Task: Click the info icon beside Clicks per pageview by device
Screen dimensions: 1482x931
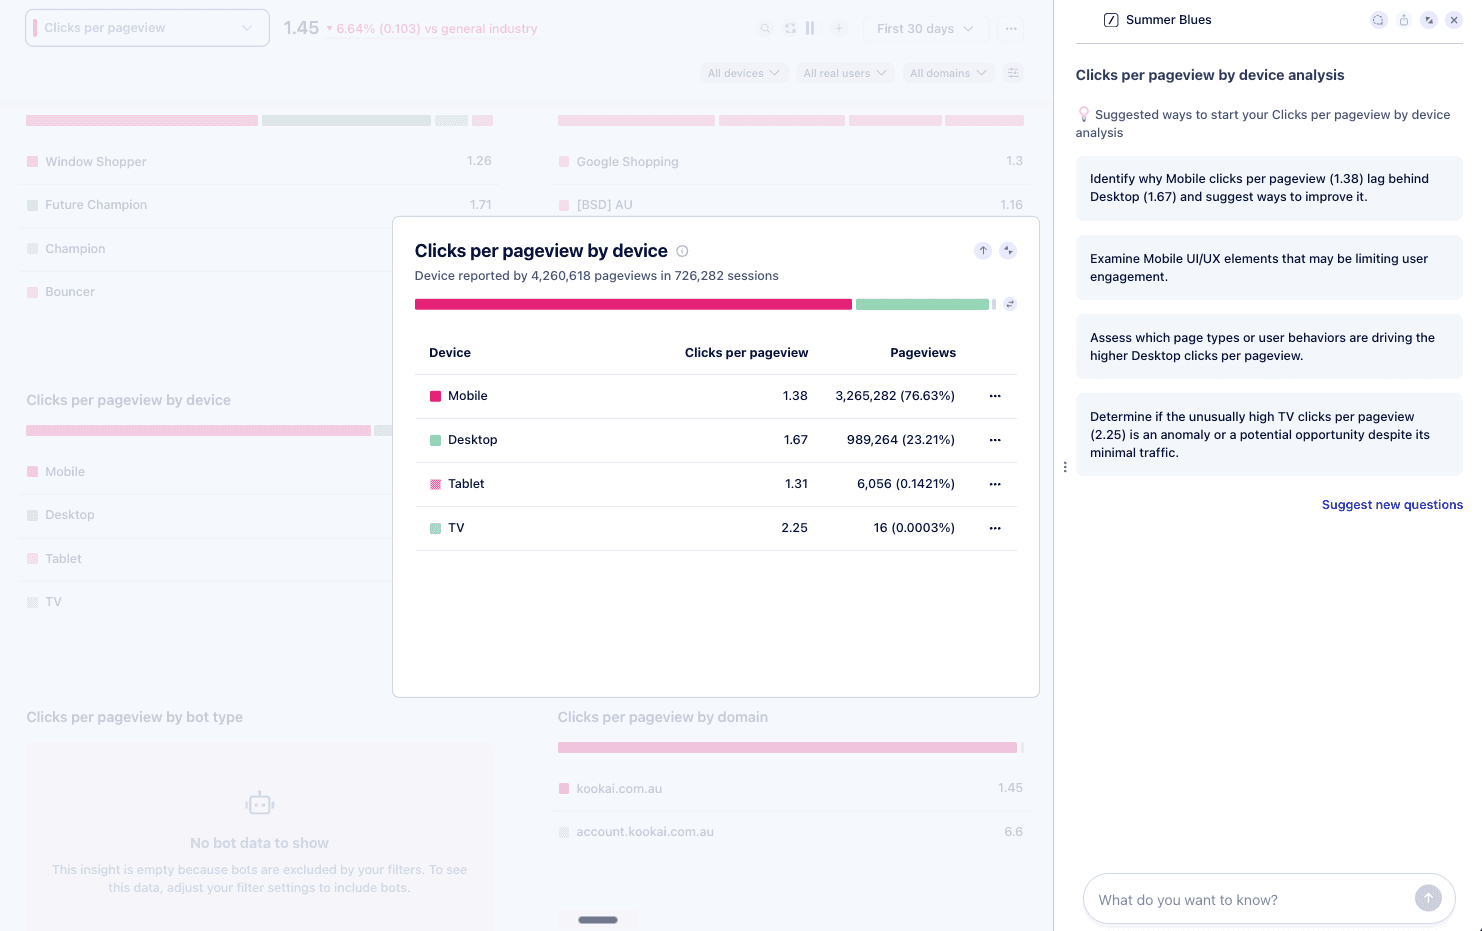Action: click(x=682, y=251)
